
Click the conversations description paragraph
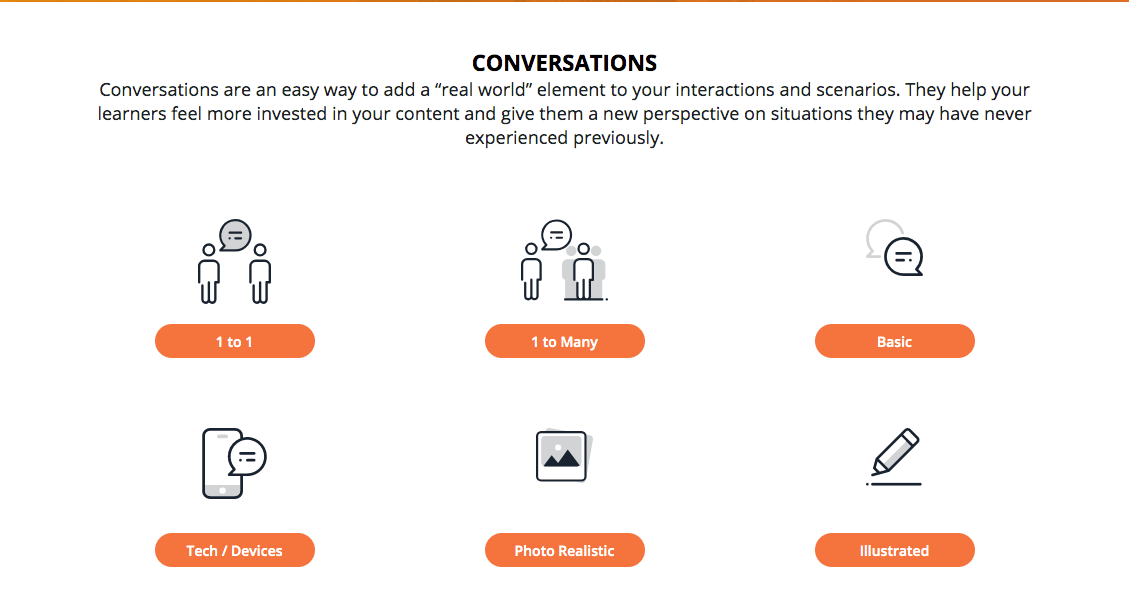pos(564,114)
